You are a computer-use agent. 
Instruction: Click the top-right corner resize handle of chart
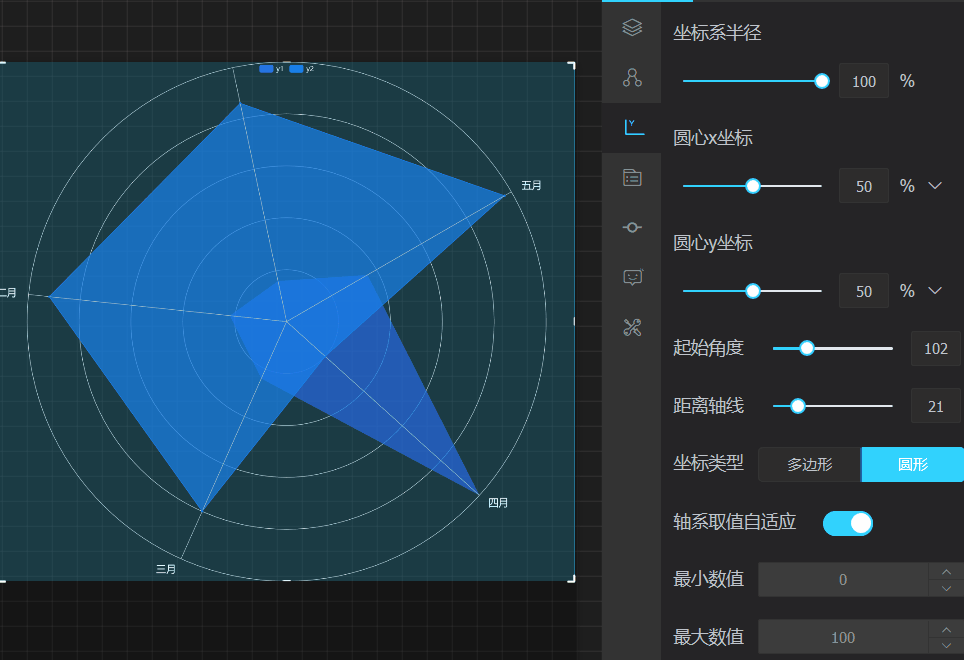point(572,65)
